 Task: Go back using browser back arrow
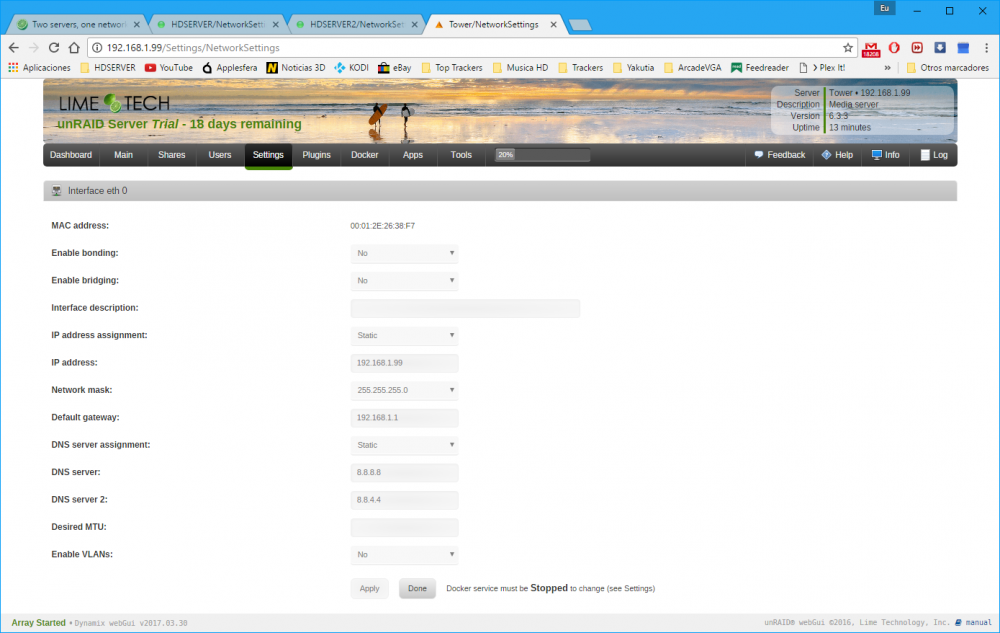pos(14,48)
